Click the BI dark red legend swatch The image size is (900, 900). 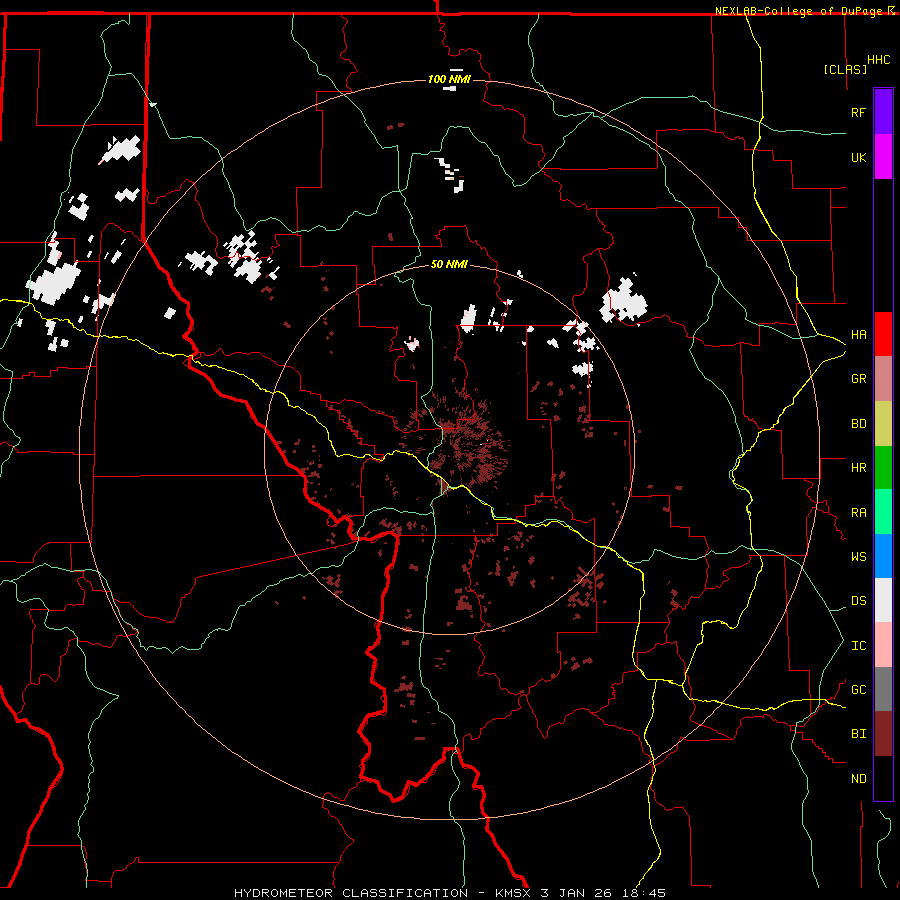(x=883, y=734)
